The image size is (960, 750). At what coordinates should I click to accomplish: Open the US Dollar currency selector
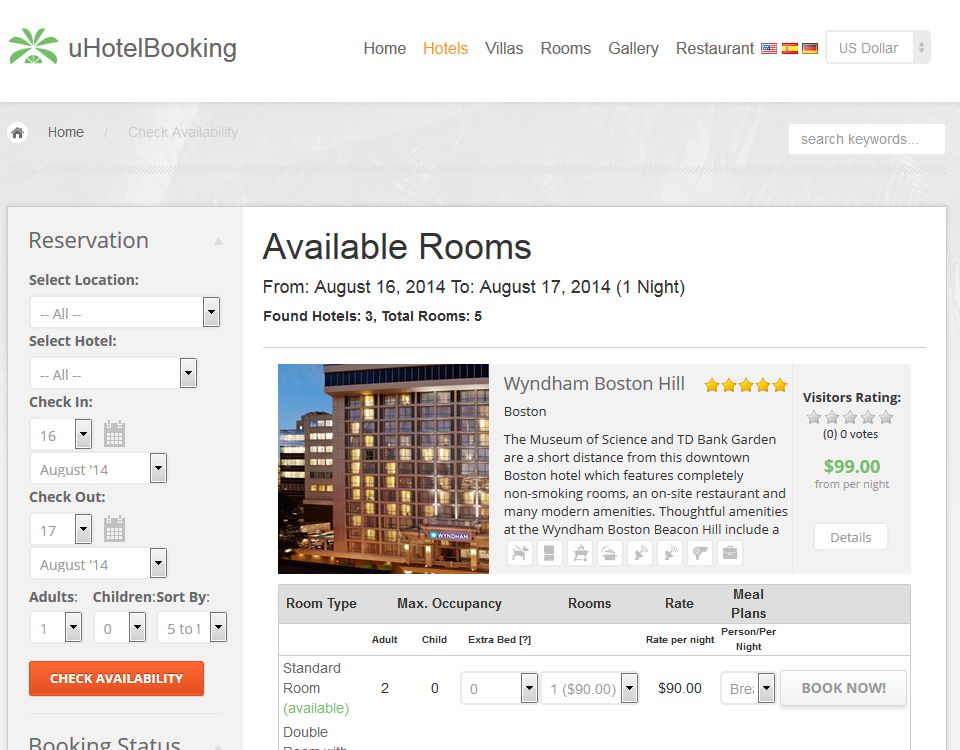click(x=878, y=47)
